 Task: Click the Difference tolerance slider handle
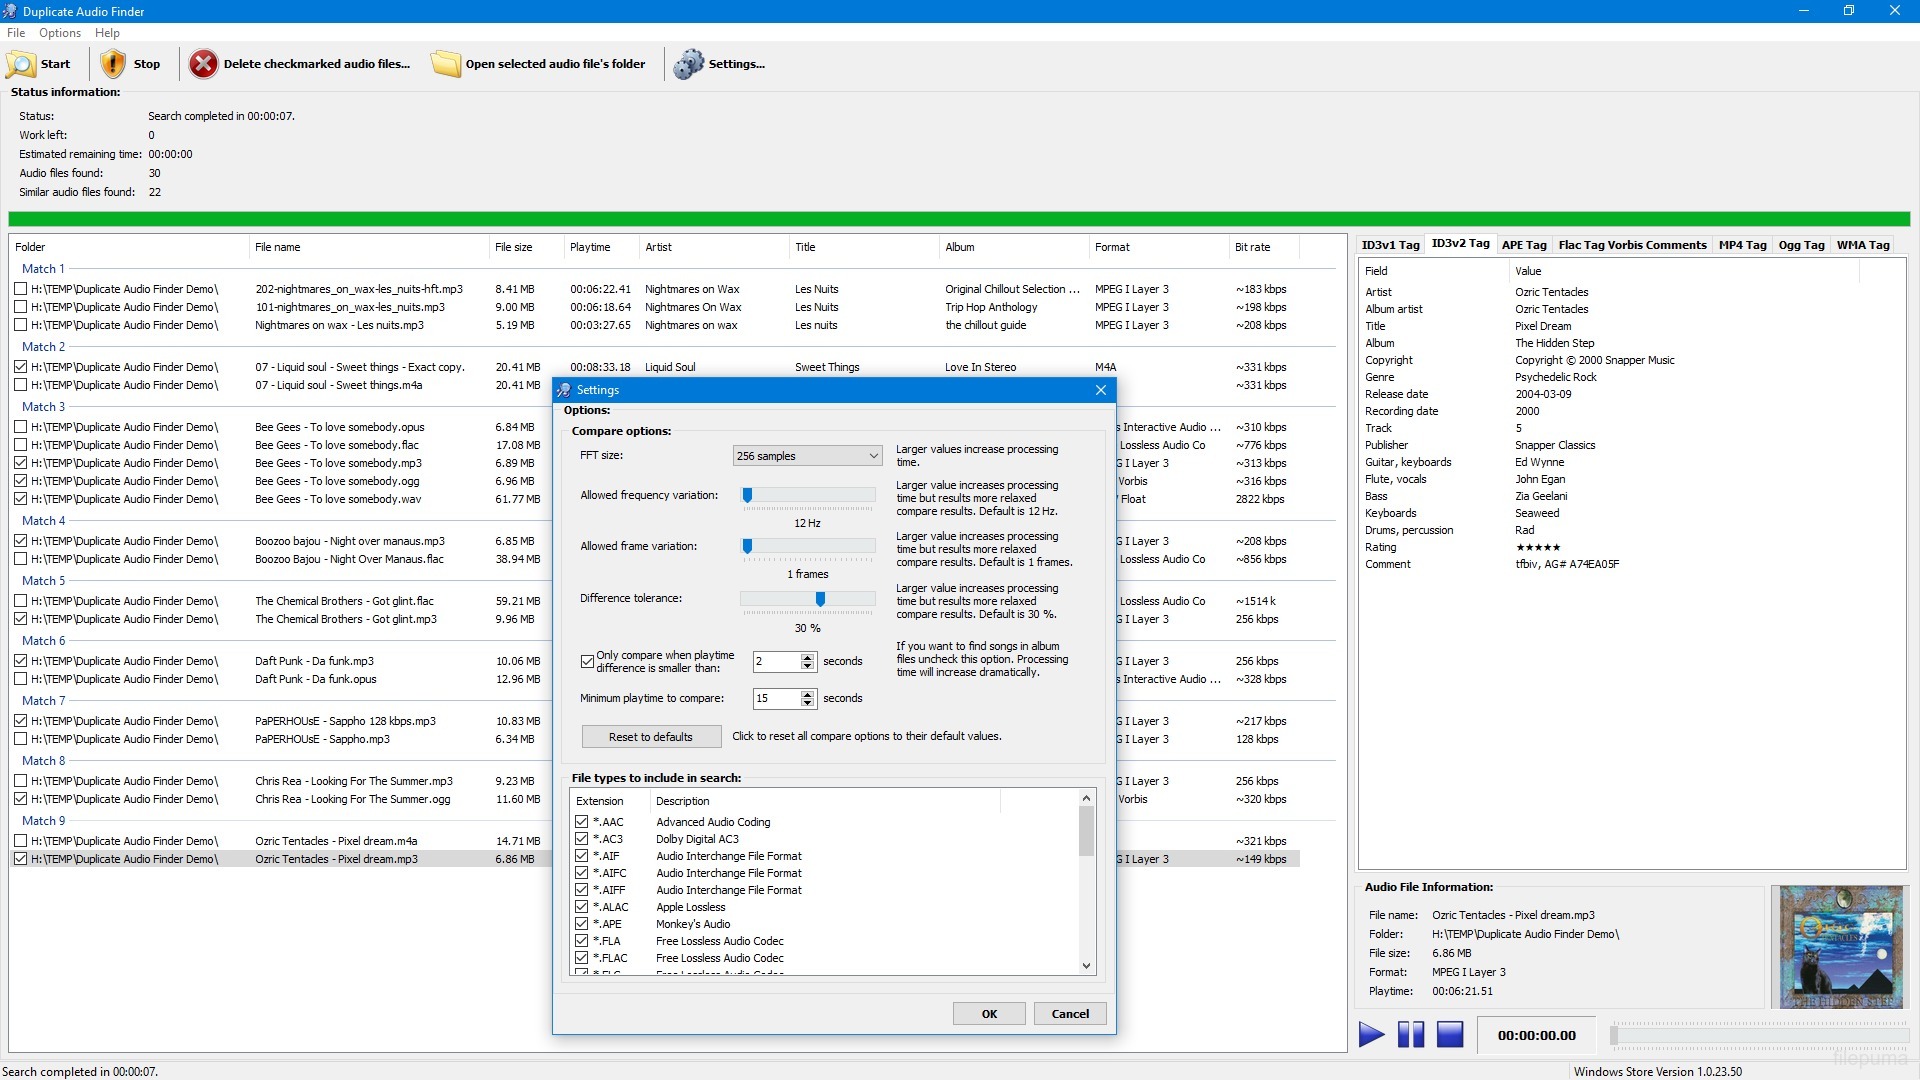point(820,599)
